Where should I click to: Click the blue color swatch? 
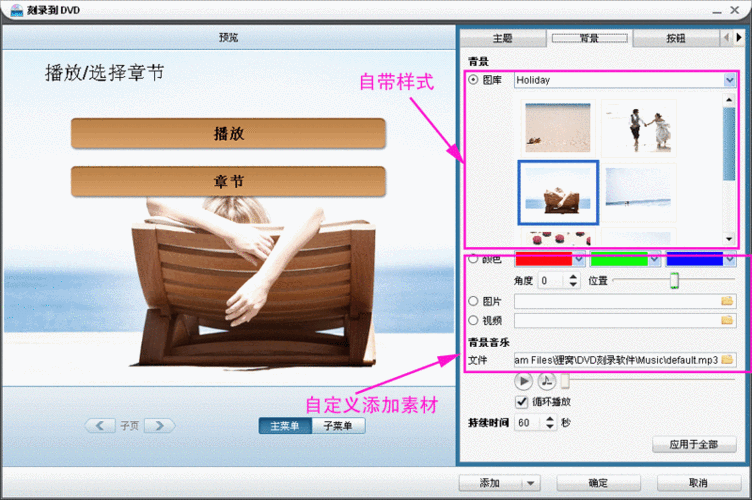tap(694, 259)
